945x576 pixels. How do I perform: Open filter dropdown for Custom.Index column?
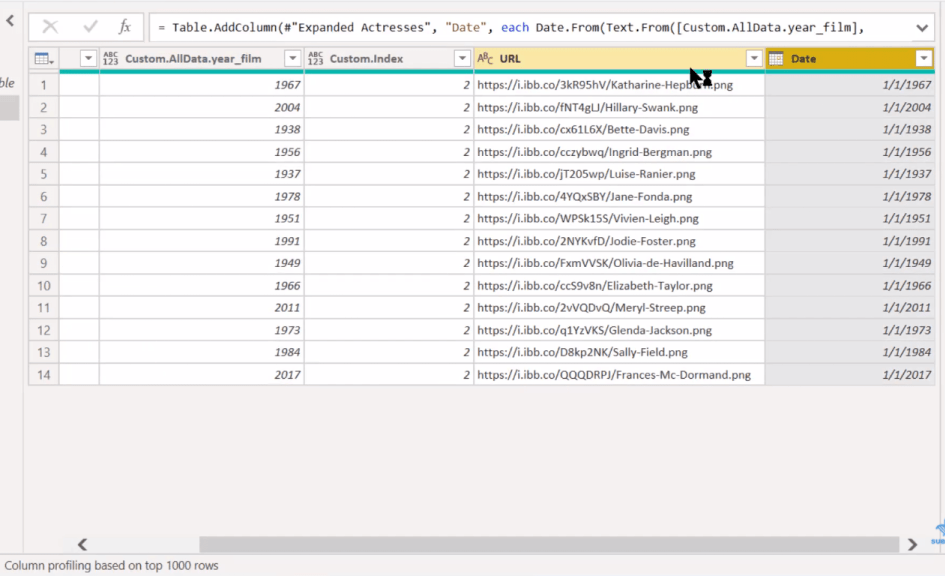(462, 58)
